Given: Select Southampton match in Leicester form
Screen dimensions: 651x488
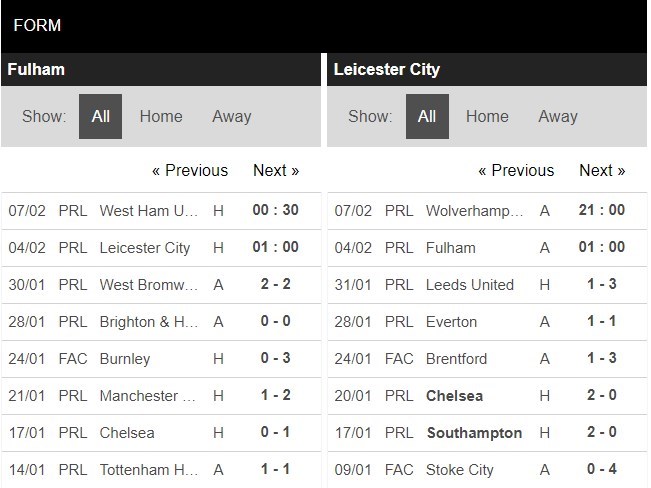Looking at the screenshot, I should (474, 433).
